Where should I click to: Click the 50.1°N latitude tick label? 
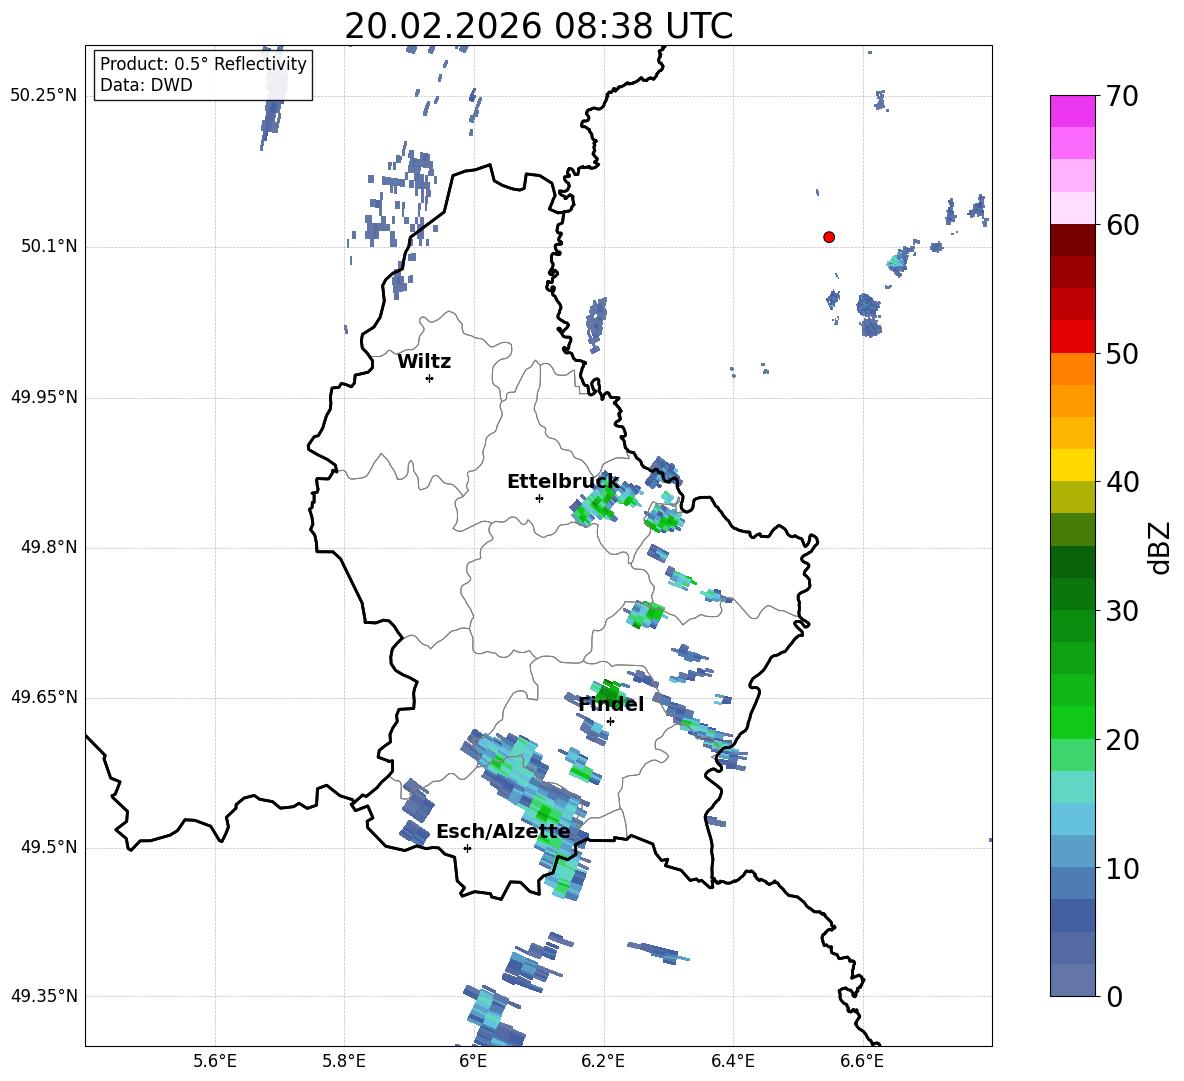(44, 246)
